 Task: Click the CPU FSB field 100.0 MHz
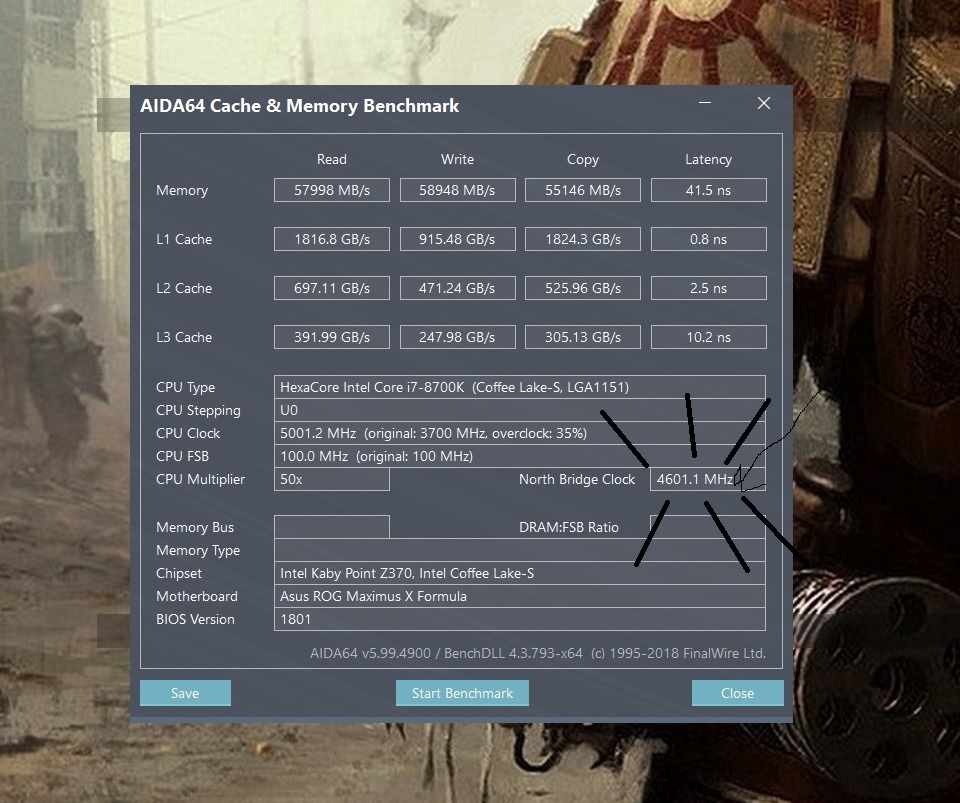point(520,456)
